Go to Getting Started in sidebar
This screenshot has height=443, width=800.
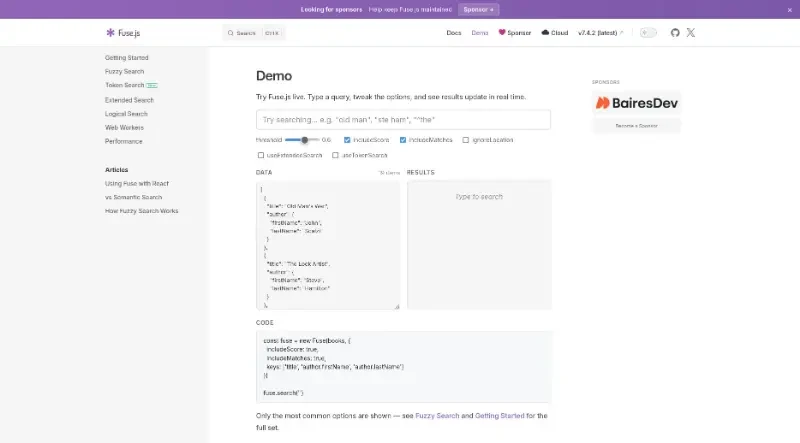coord(127,58)
